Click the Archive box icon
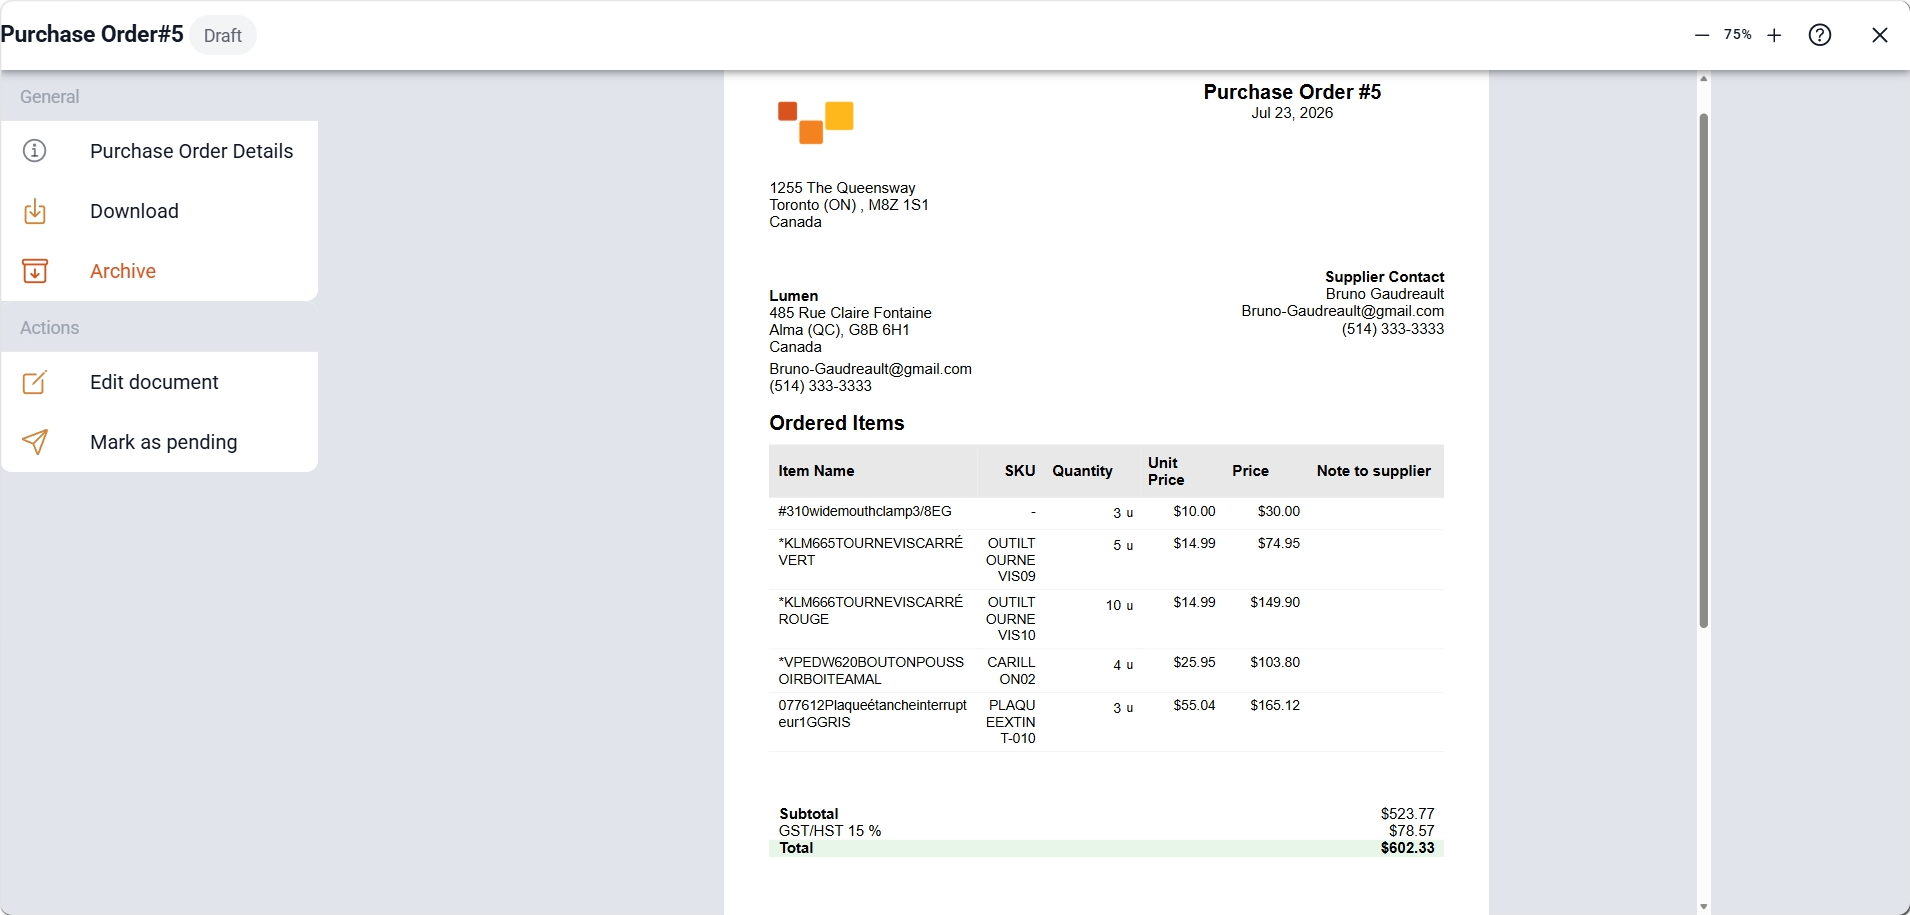This screenshot has width=1910, height=915. coord(35,271)
